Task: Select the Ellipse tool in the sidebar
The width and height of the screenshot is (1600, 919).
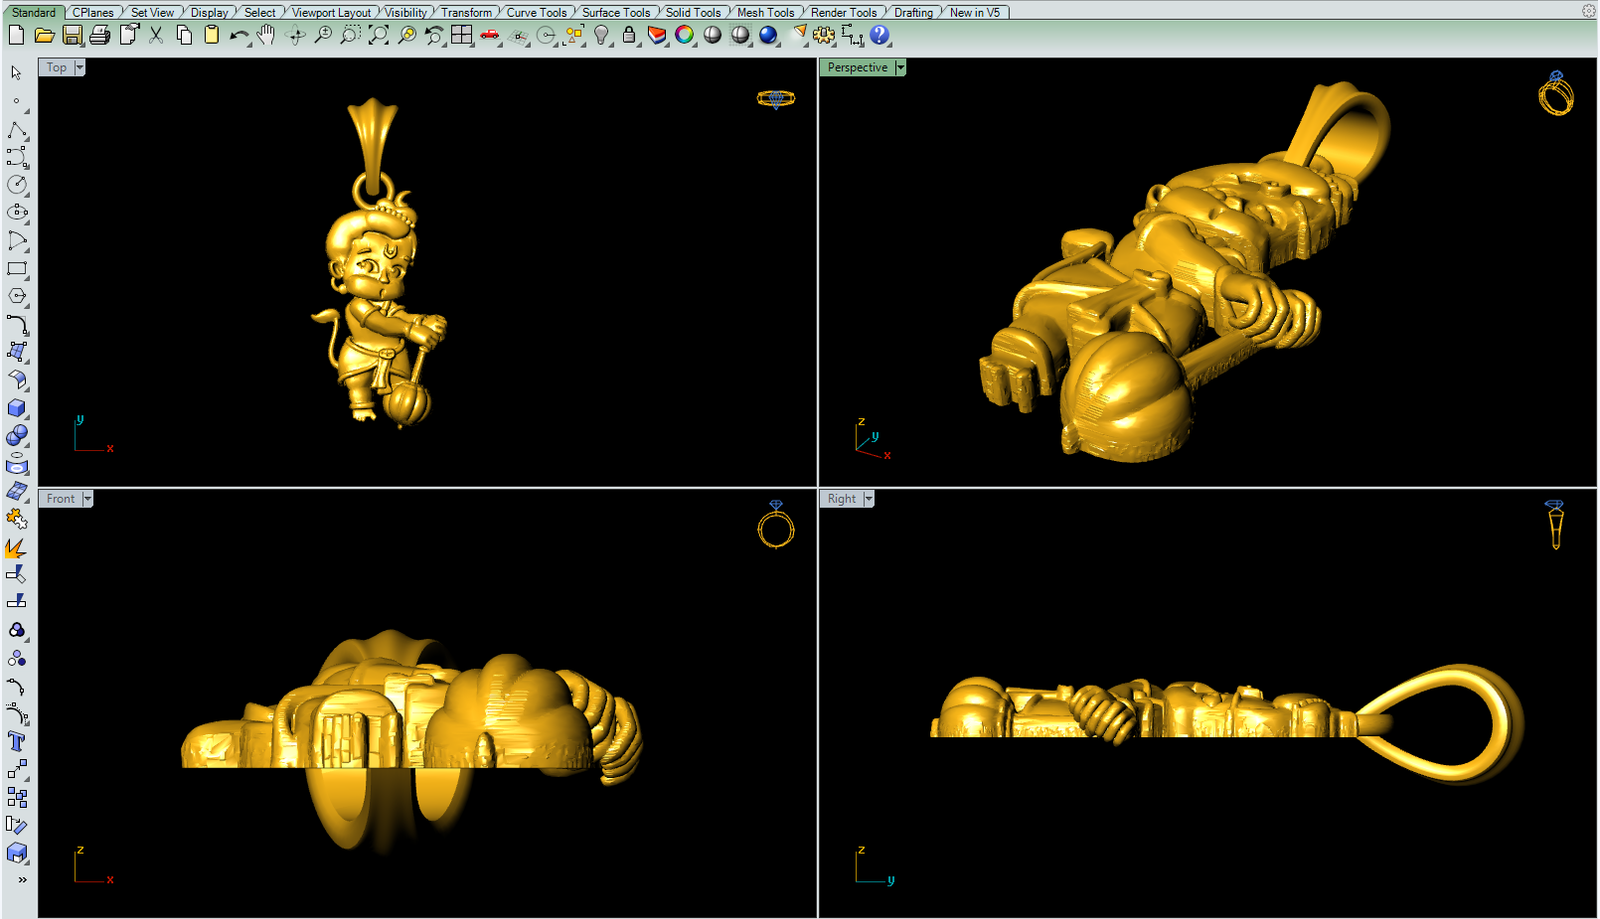Action: tap(17, 212)
